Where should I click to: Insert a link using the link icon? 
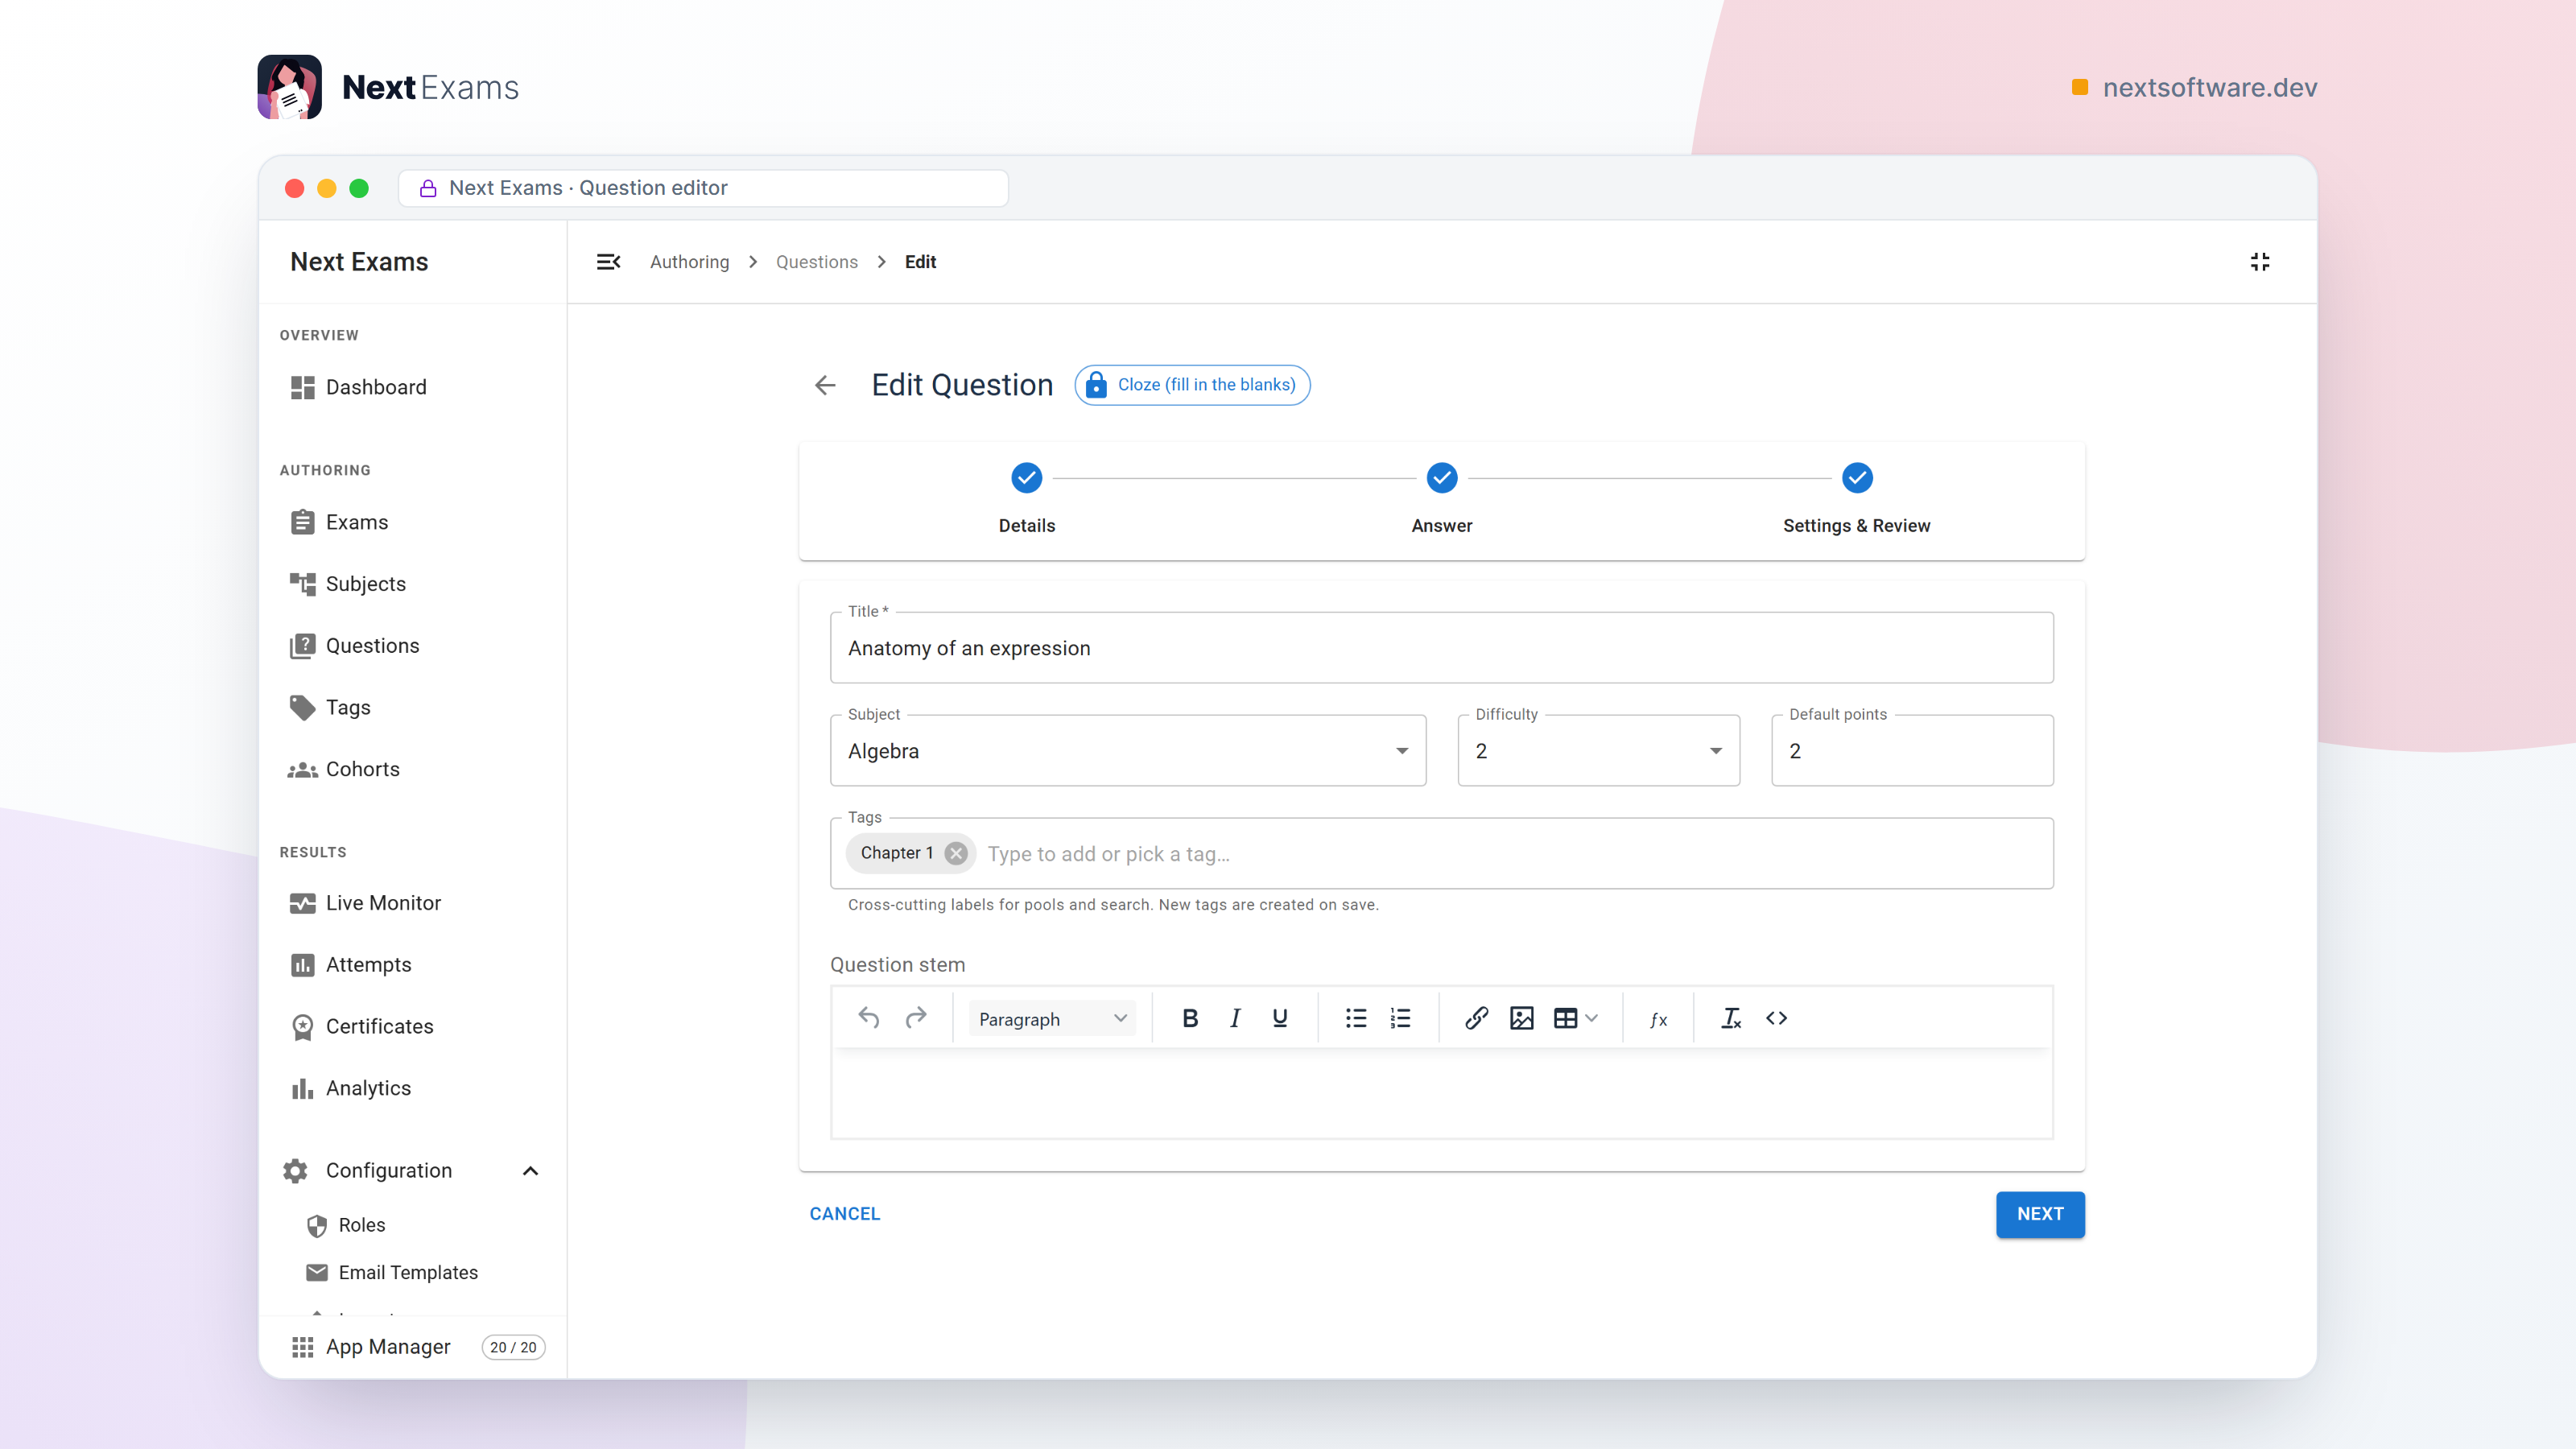point(1476,1018)
